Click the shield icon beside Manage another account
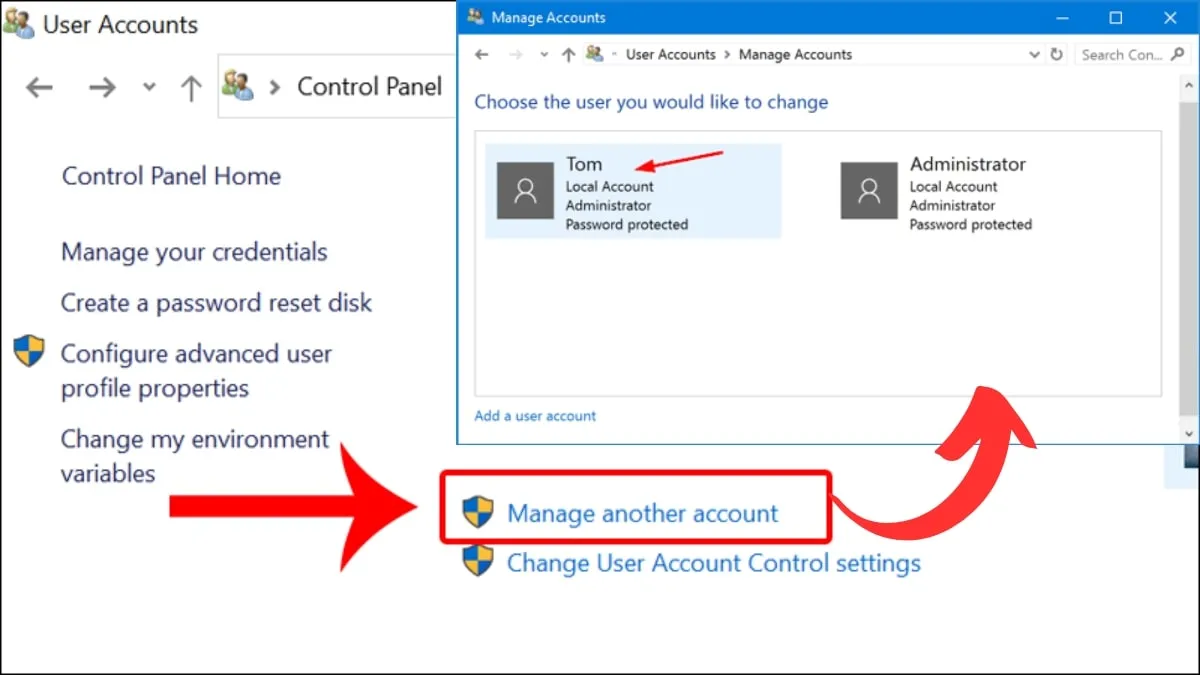The image size is (1200, 675). (x=478, y=513)
